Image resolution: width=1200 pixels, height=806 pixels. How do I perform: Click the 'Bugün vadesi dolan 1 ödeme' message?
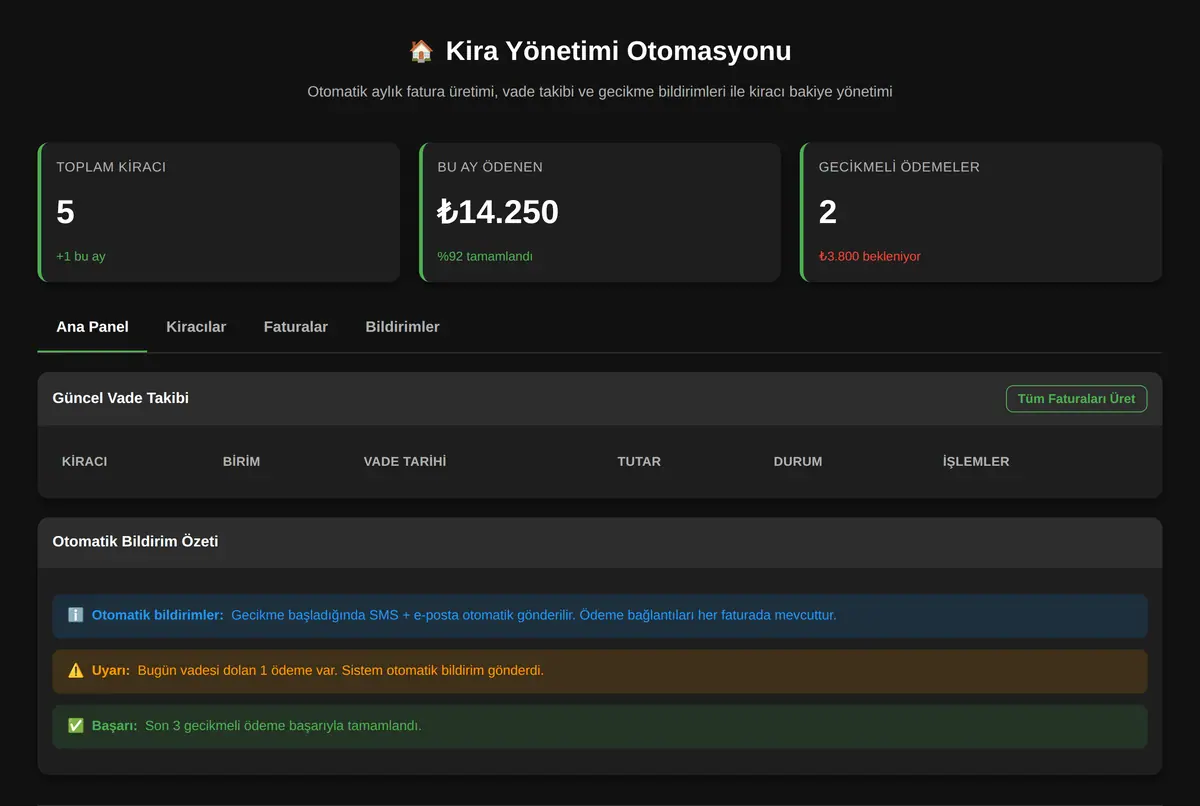coord(341,670)
